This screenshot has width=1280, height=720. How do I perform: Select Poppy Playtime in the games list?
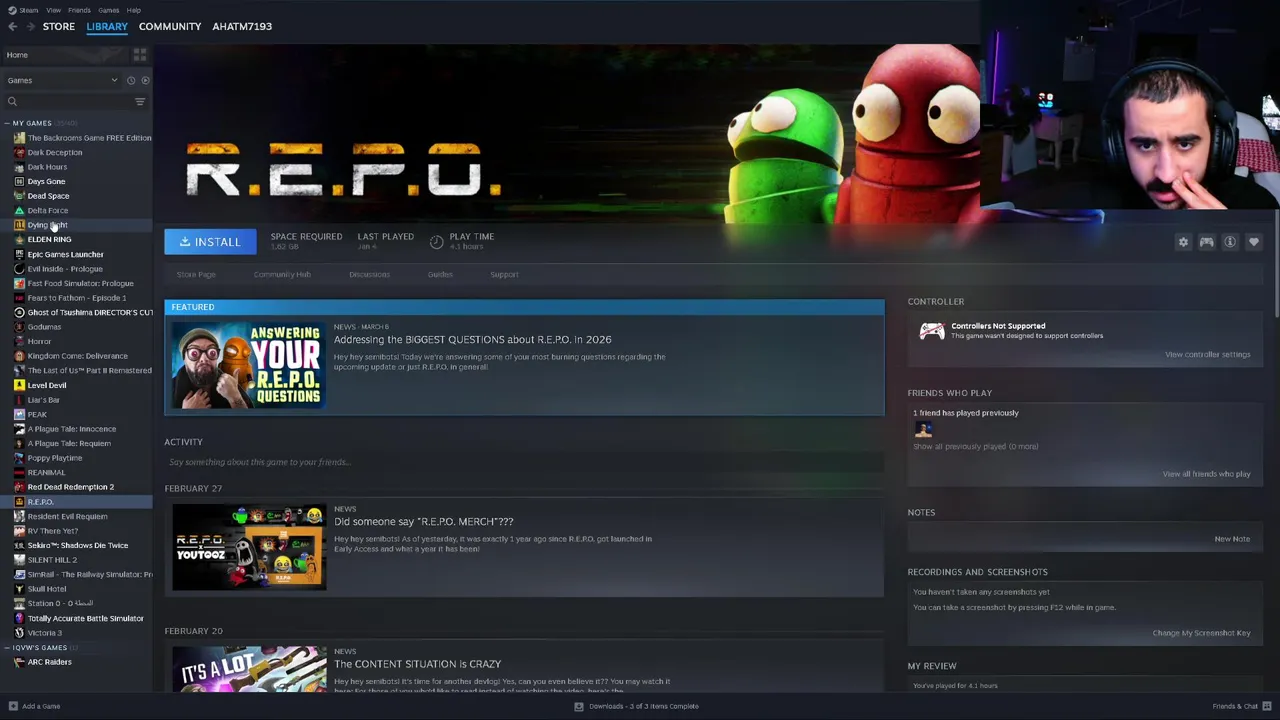(x=76, y=458)
